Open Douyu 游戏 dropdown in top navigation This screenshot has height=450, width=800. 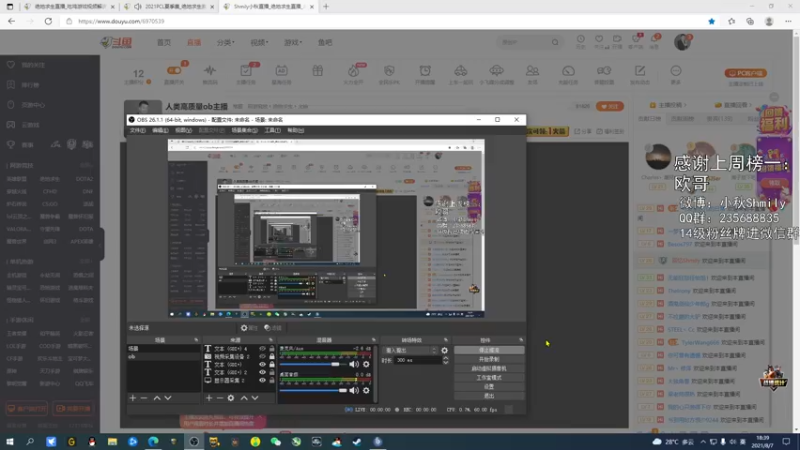coord(293,42)
